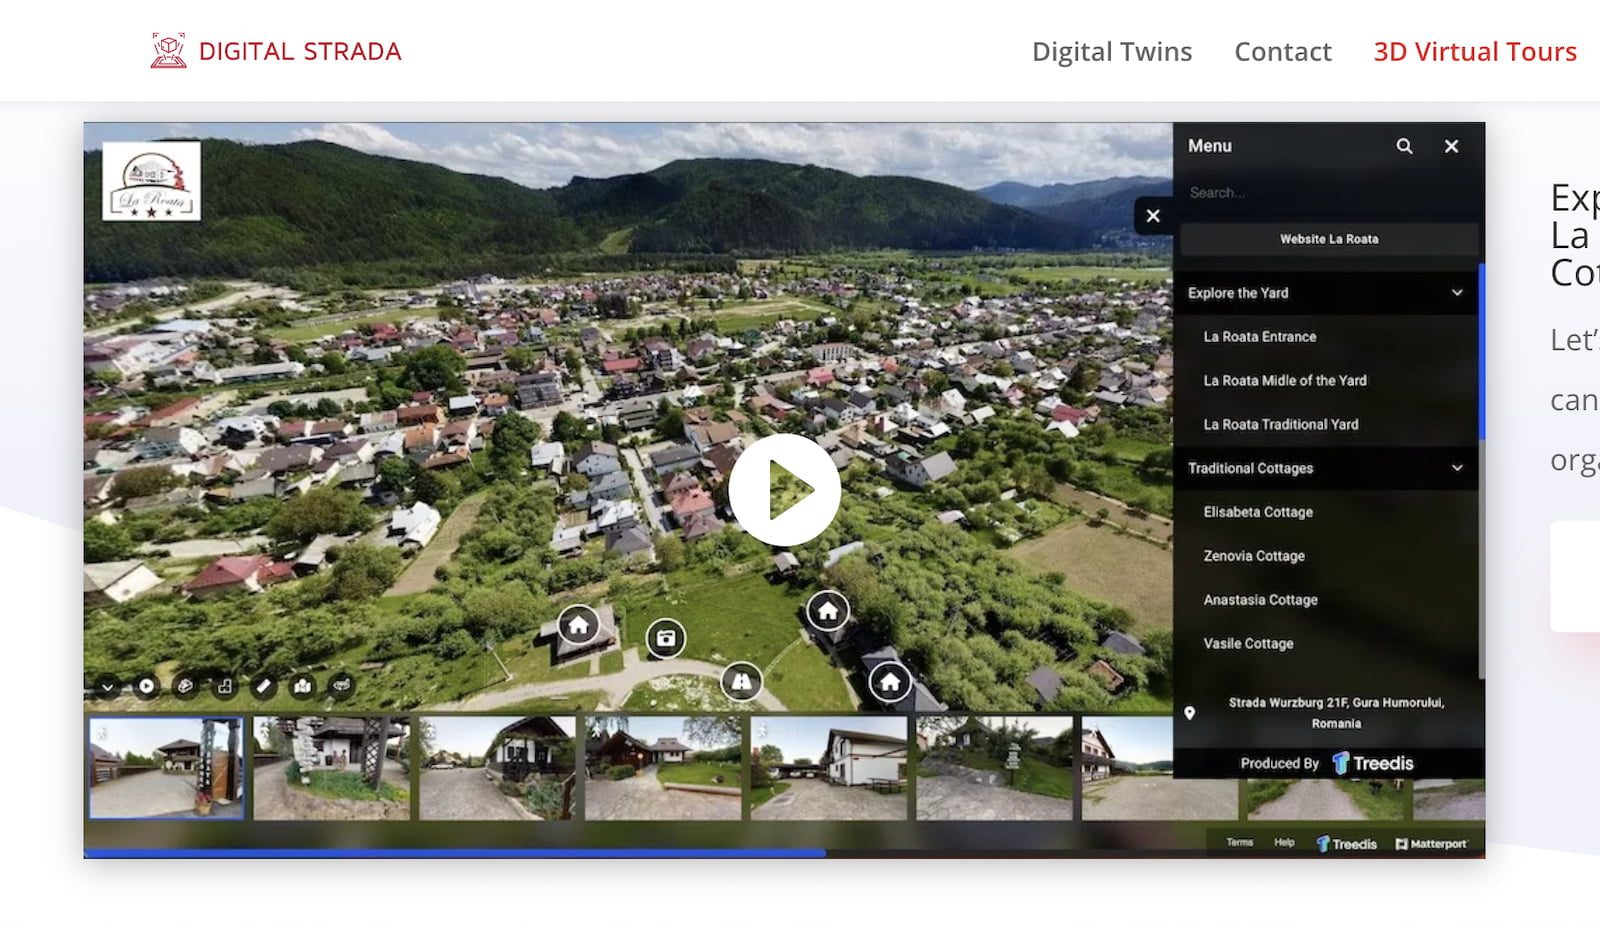The height and width of the screenshot is (933, 1600).
Task: Select the first highlighted entrance thumbnail
Action: point(166,768)
